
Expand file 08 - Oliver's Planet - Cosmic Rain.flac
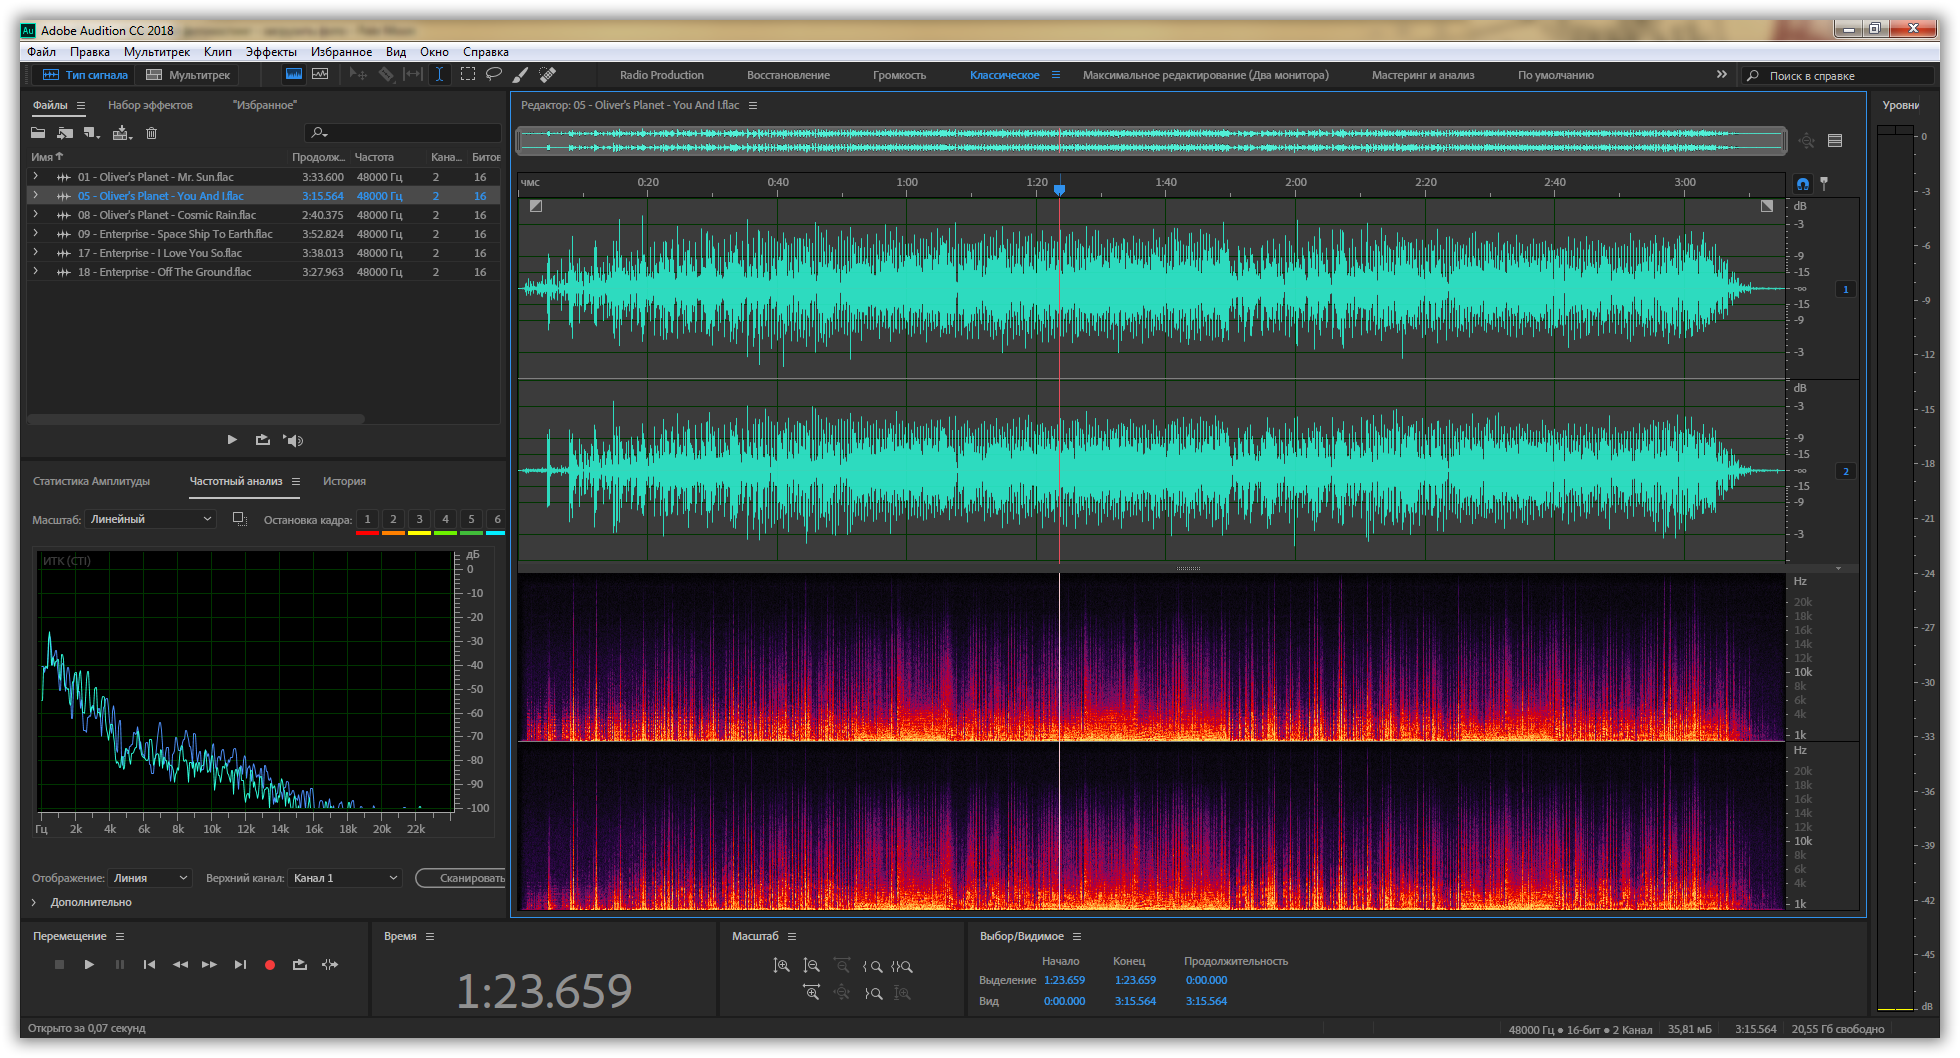click(36, 215)
